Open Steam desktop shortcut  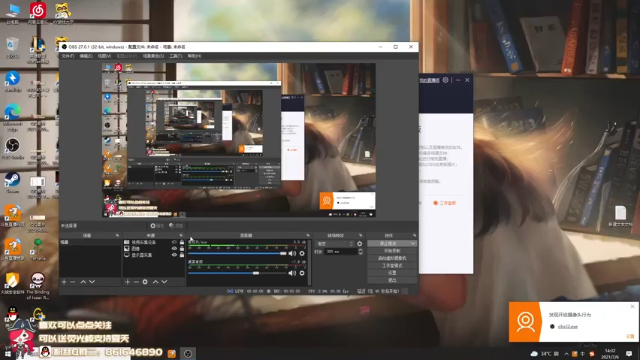[x=13, y=182]
